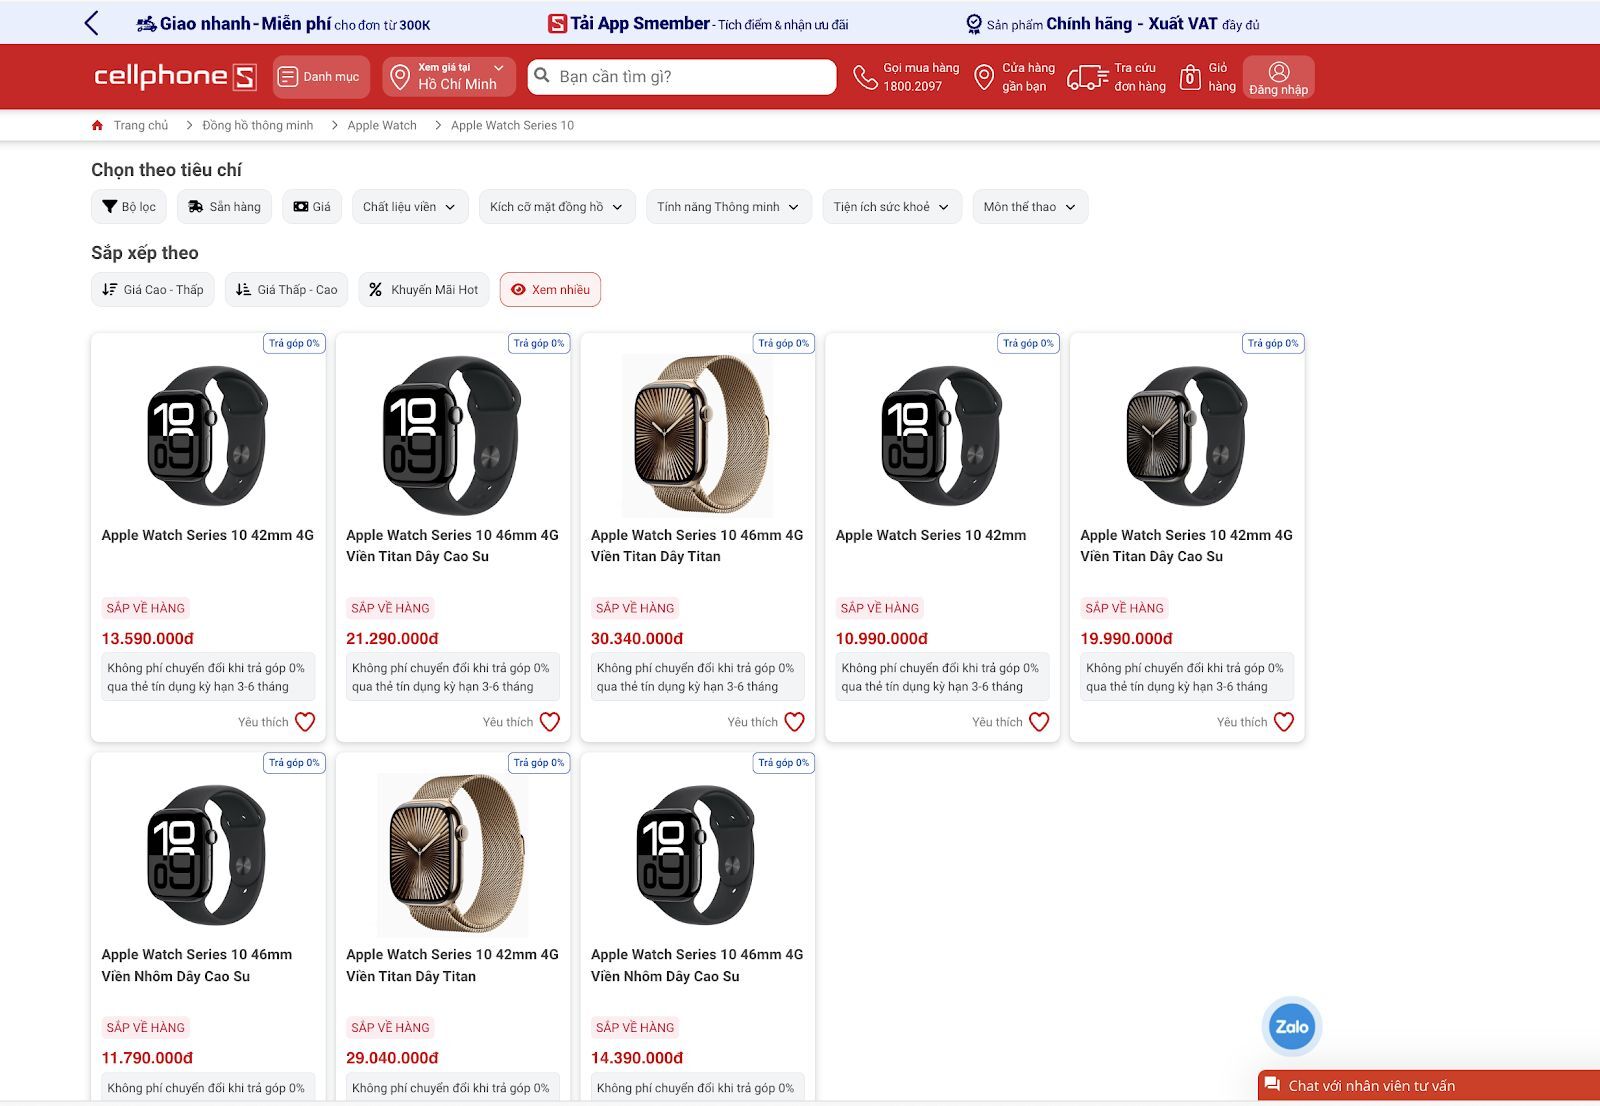The width and height of the screenshot is (1600, 1106).
Task: Favorite the 30.340.000đ Titan watch heart
Action: coord(795,722)
